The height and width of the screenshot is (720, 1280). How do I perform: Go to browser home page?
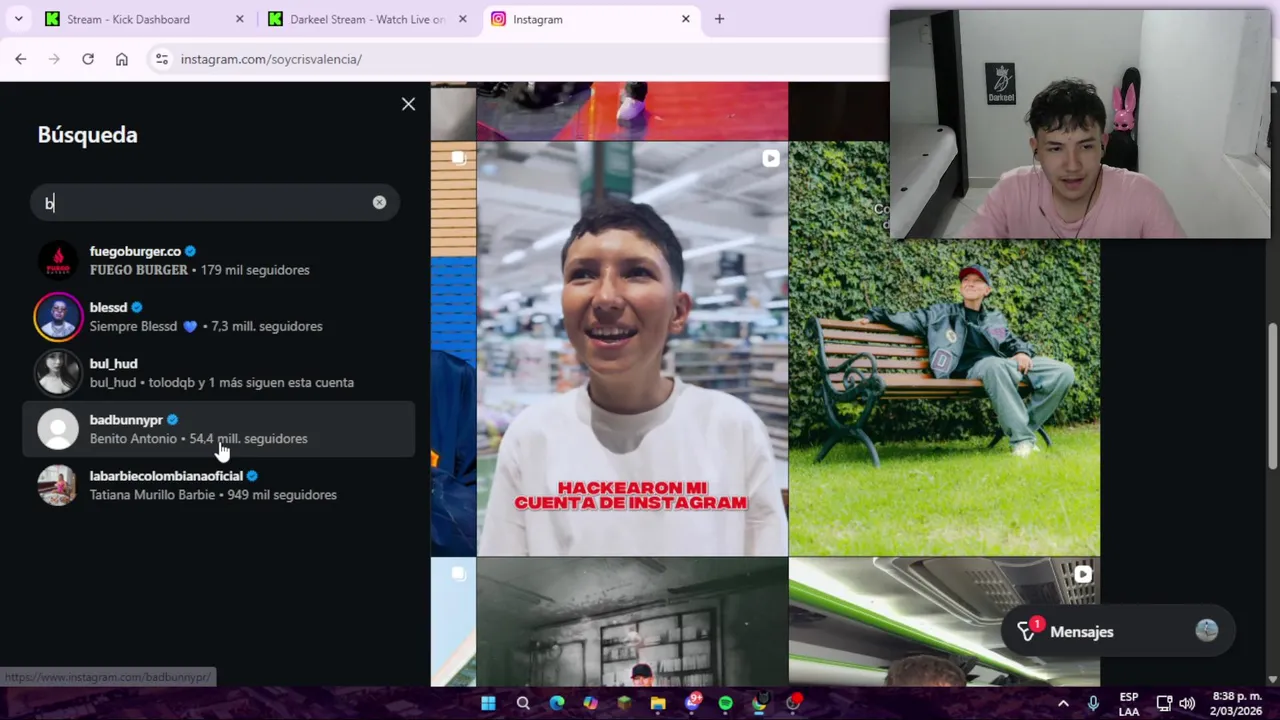(122, 59)
